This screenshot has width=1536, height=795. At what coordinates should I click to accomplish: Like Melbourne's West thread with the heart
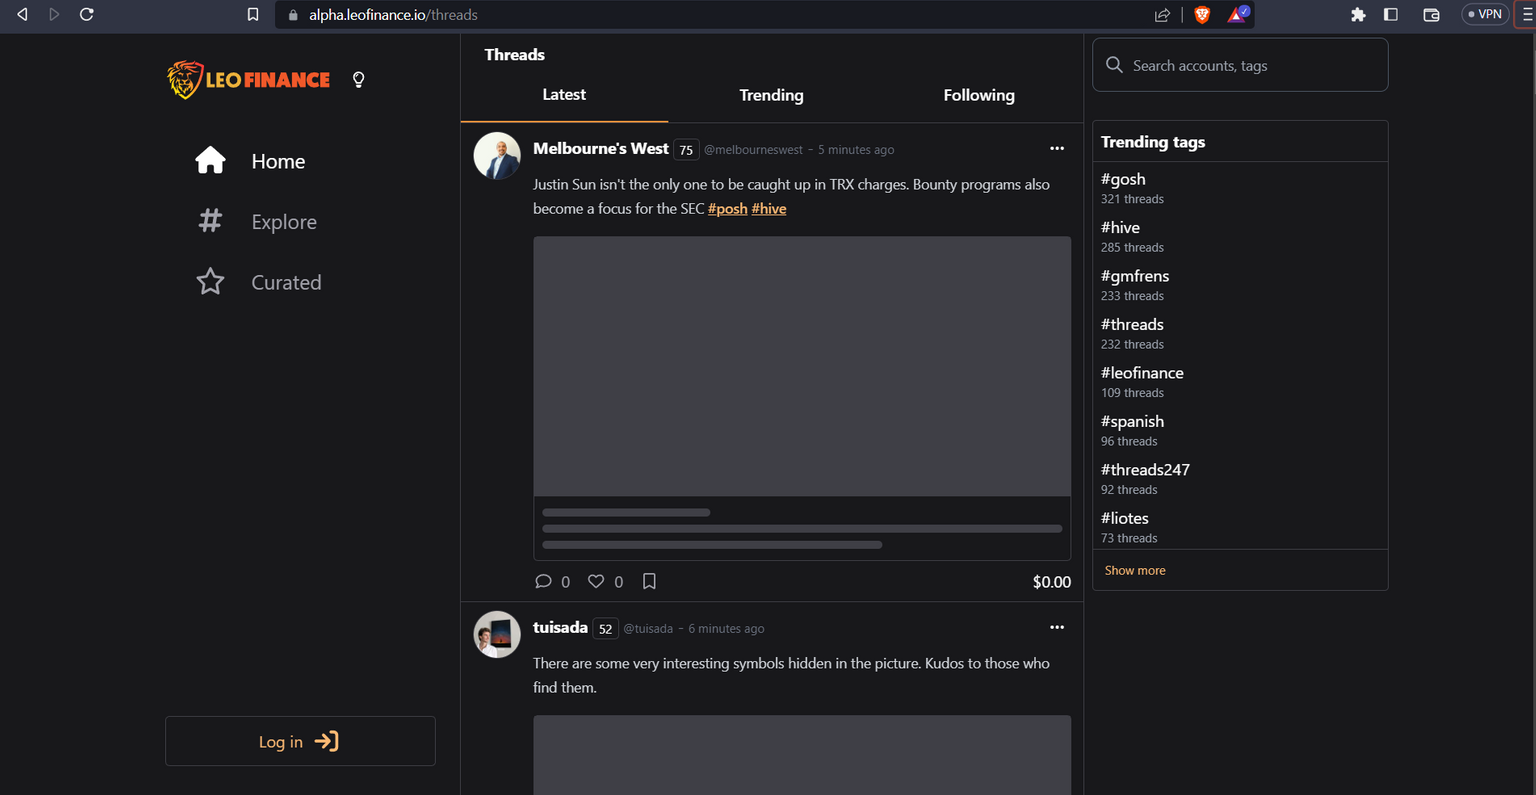click(x=596, y=581)
